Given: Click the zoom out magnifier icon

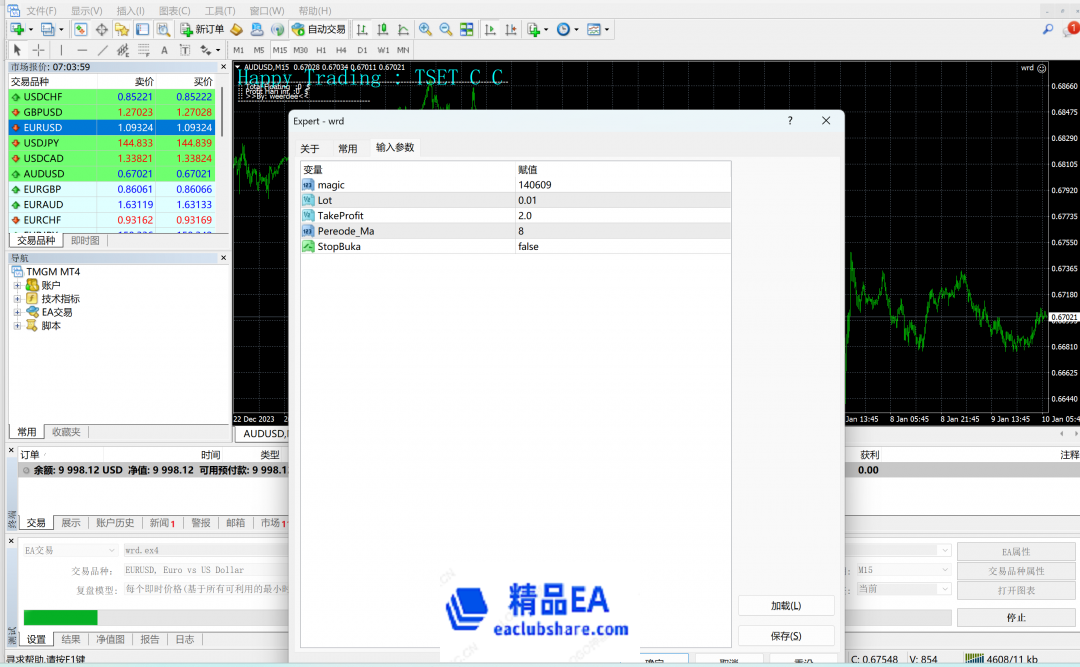Looking at the screenshot, I should click(x=445, y=29).
